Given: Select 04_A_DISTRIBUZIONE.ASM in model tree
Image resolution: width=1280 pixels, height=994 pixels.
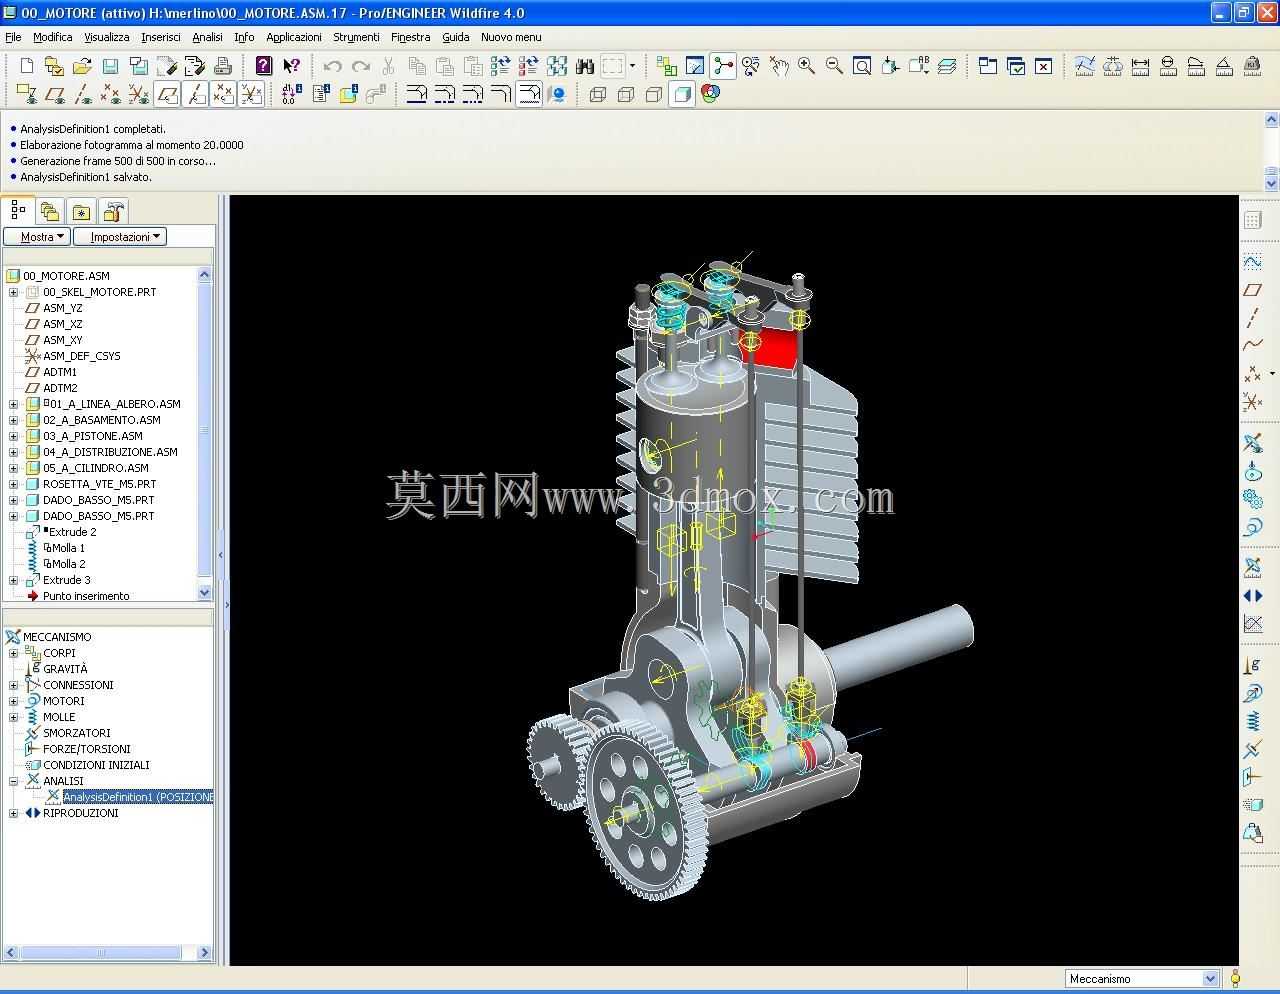Looking at the screenshot, I should [110, 452].
